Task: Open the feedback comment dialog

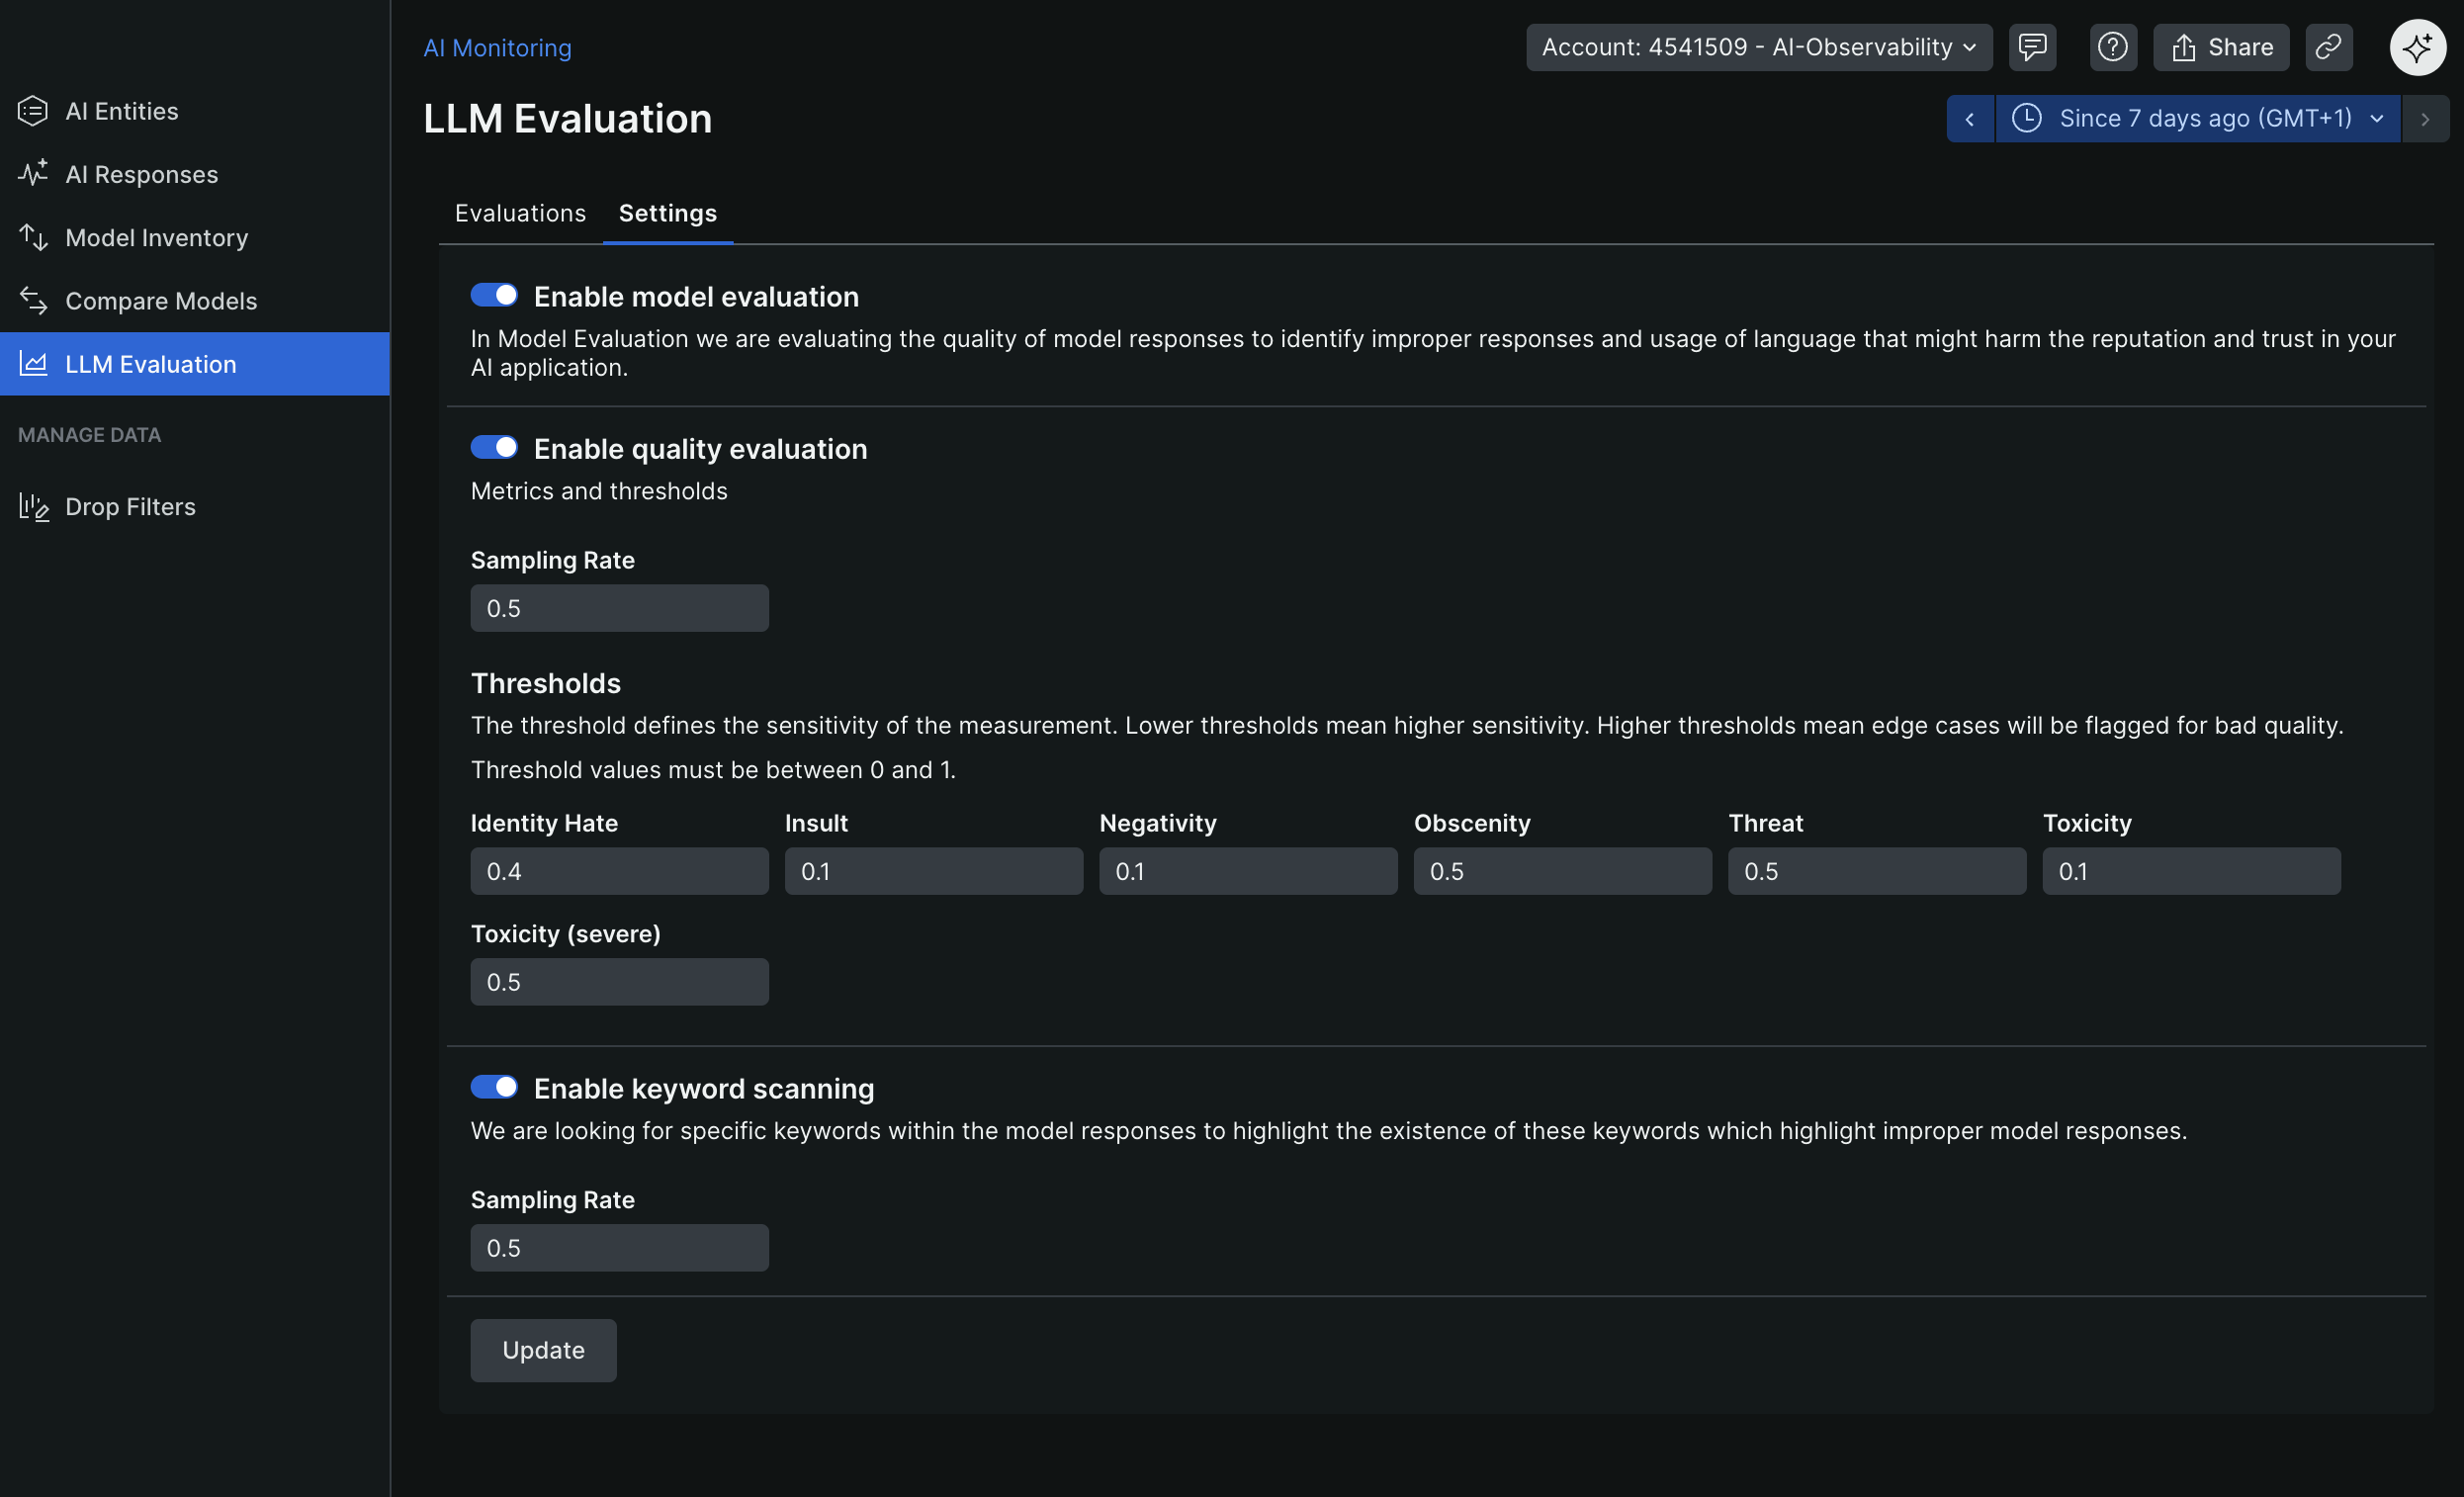Action: coord(2033,47)
